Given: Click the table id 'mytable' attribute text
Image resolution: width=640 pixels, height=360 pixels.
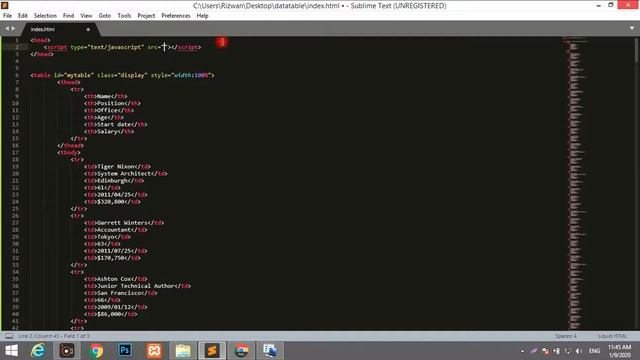Looking at the screenshot, I should point(78,75).
